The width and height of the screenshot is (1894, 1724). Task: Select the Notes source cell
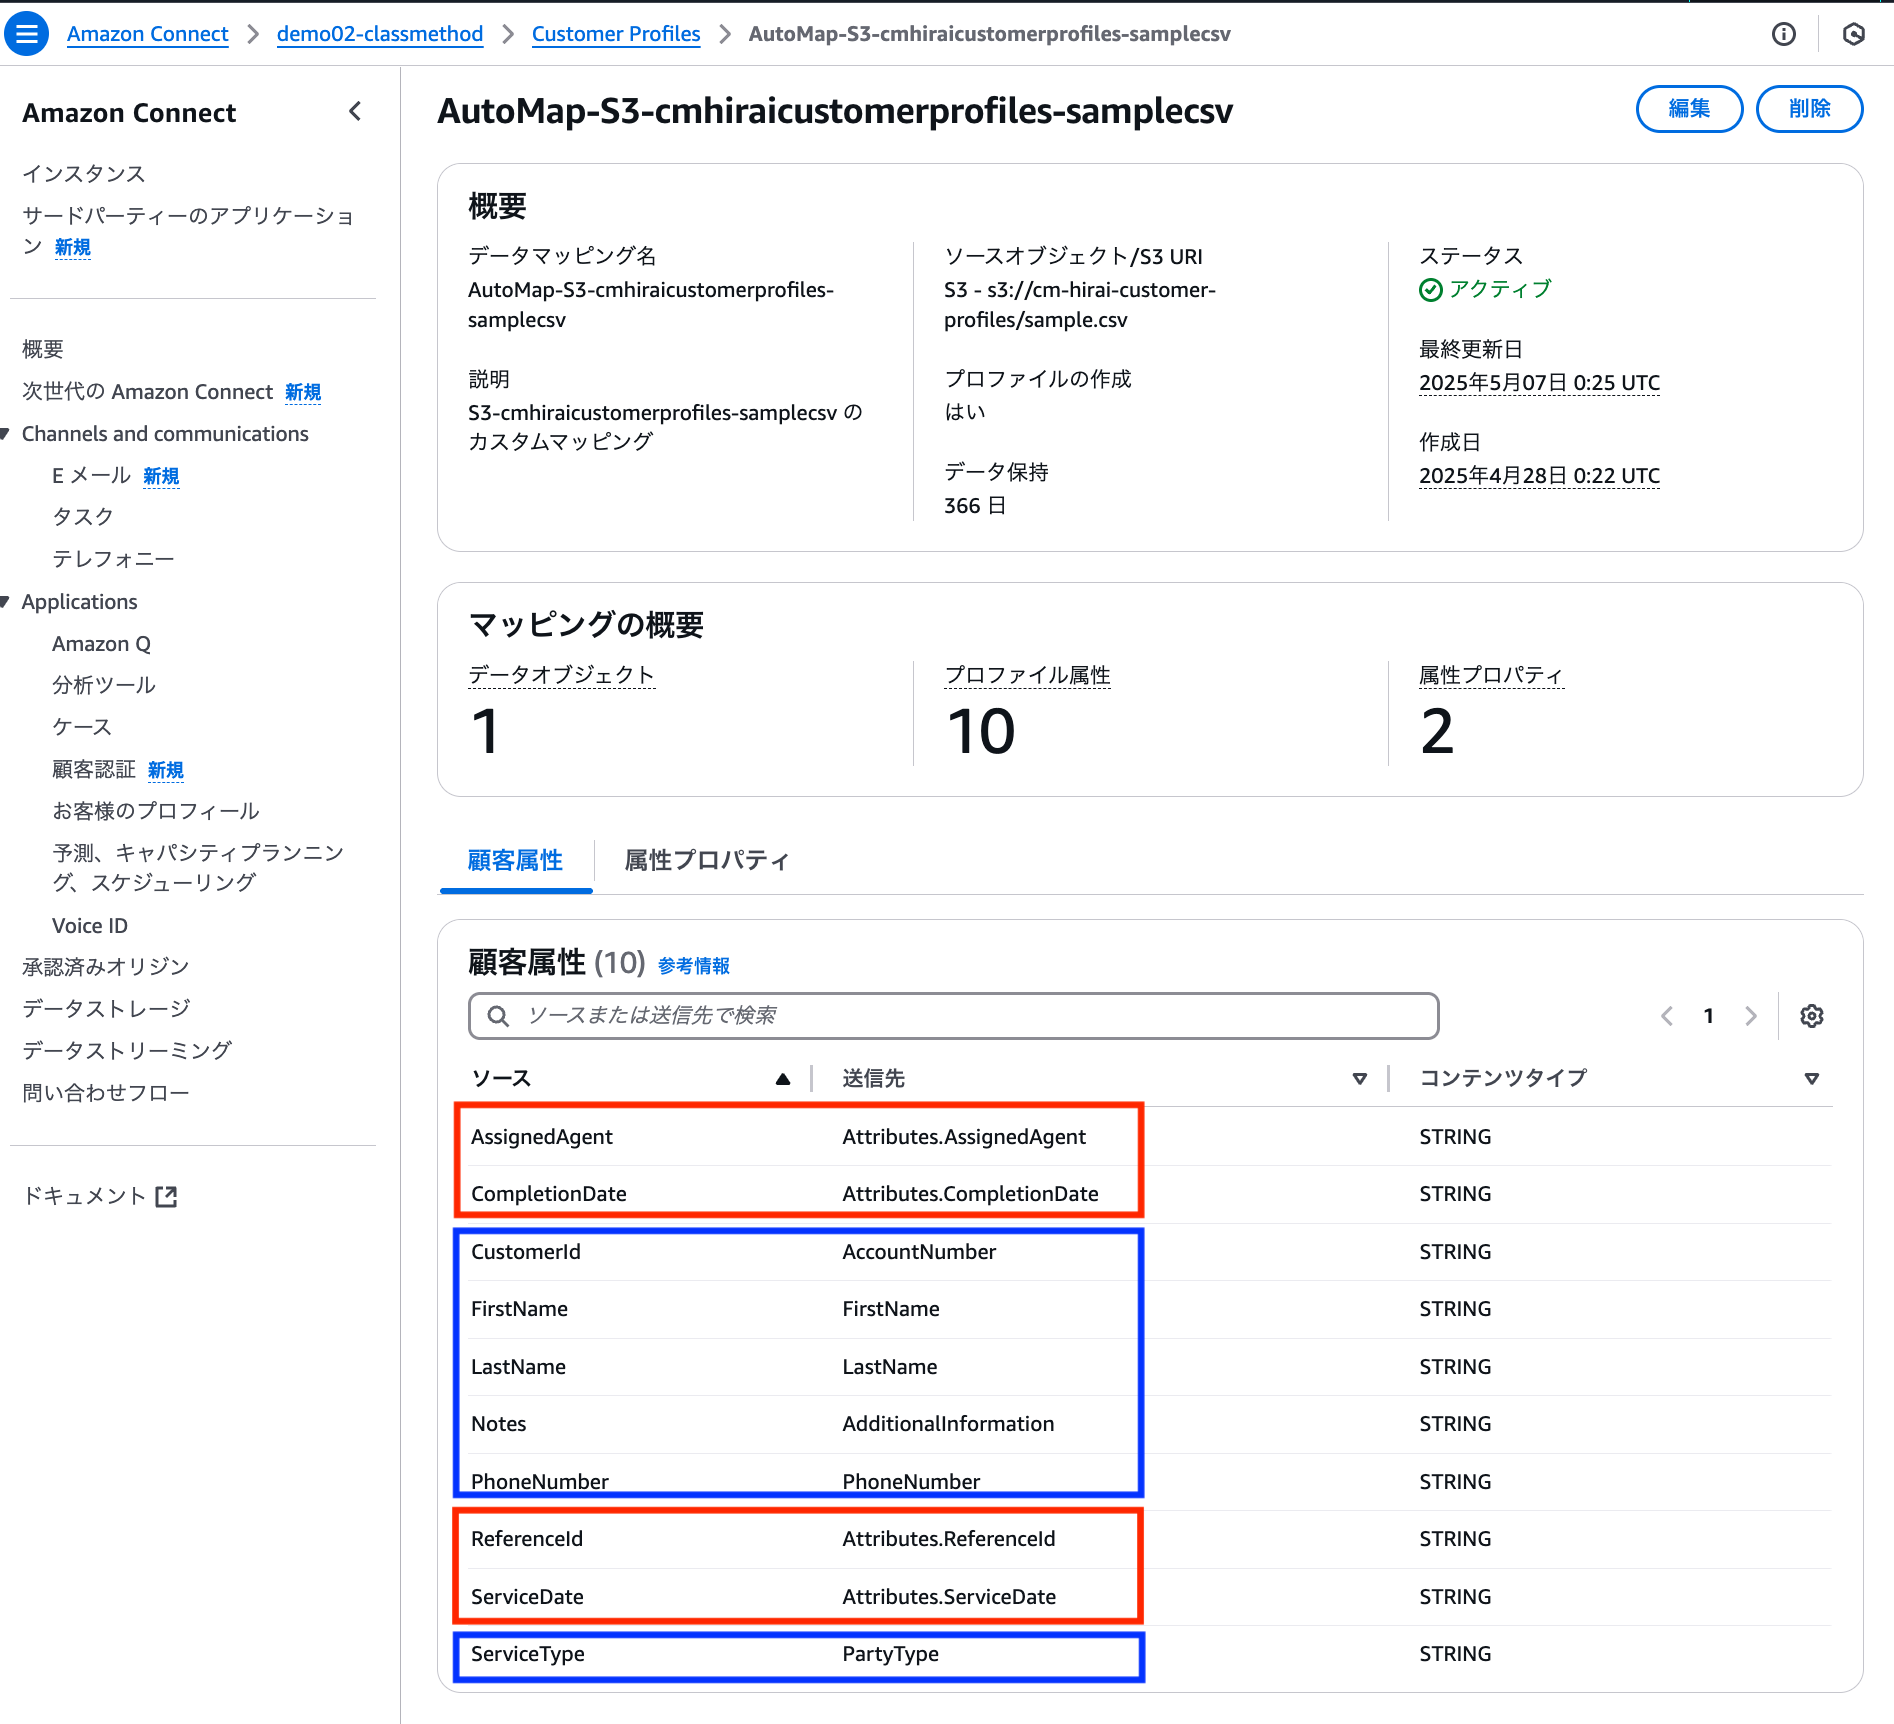tap(499, 1424)
